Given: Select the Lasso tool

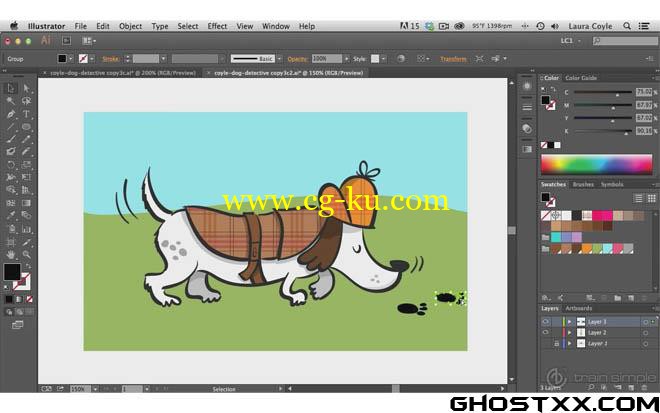Looking at the screenshot, I should point(27,101).
